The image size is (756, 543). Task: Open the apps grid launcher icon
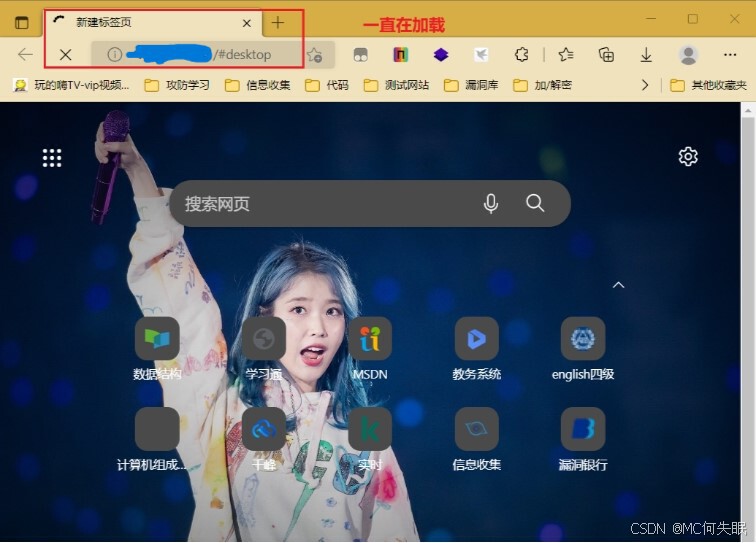(x=52, y=158)
